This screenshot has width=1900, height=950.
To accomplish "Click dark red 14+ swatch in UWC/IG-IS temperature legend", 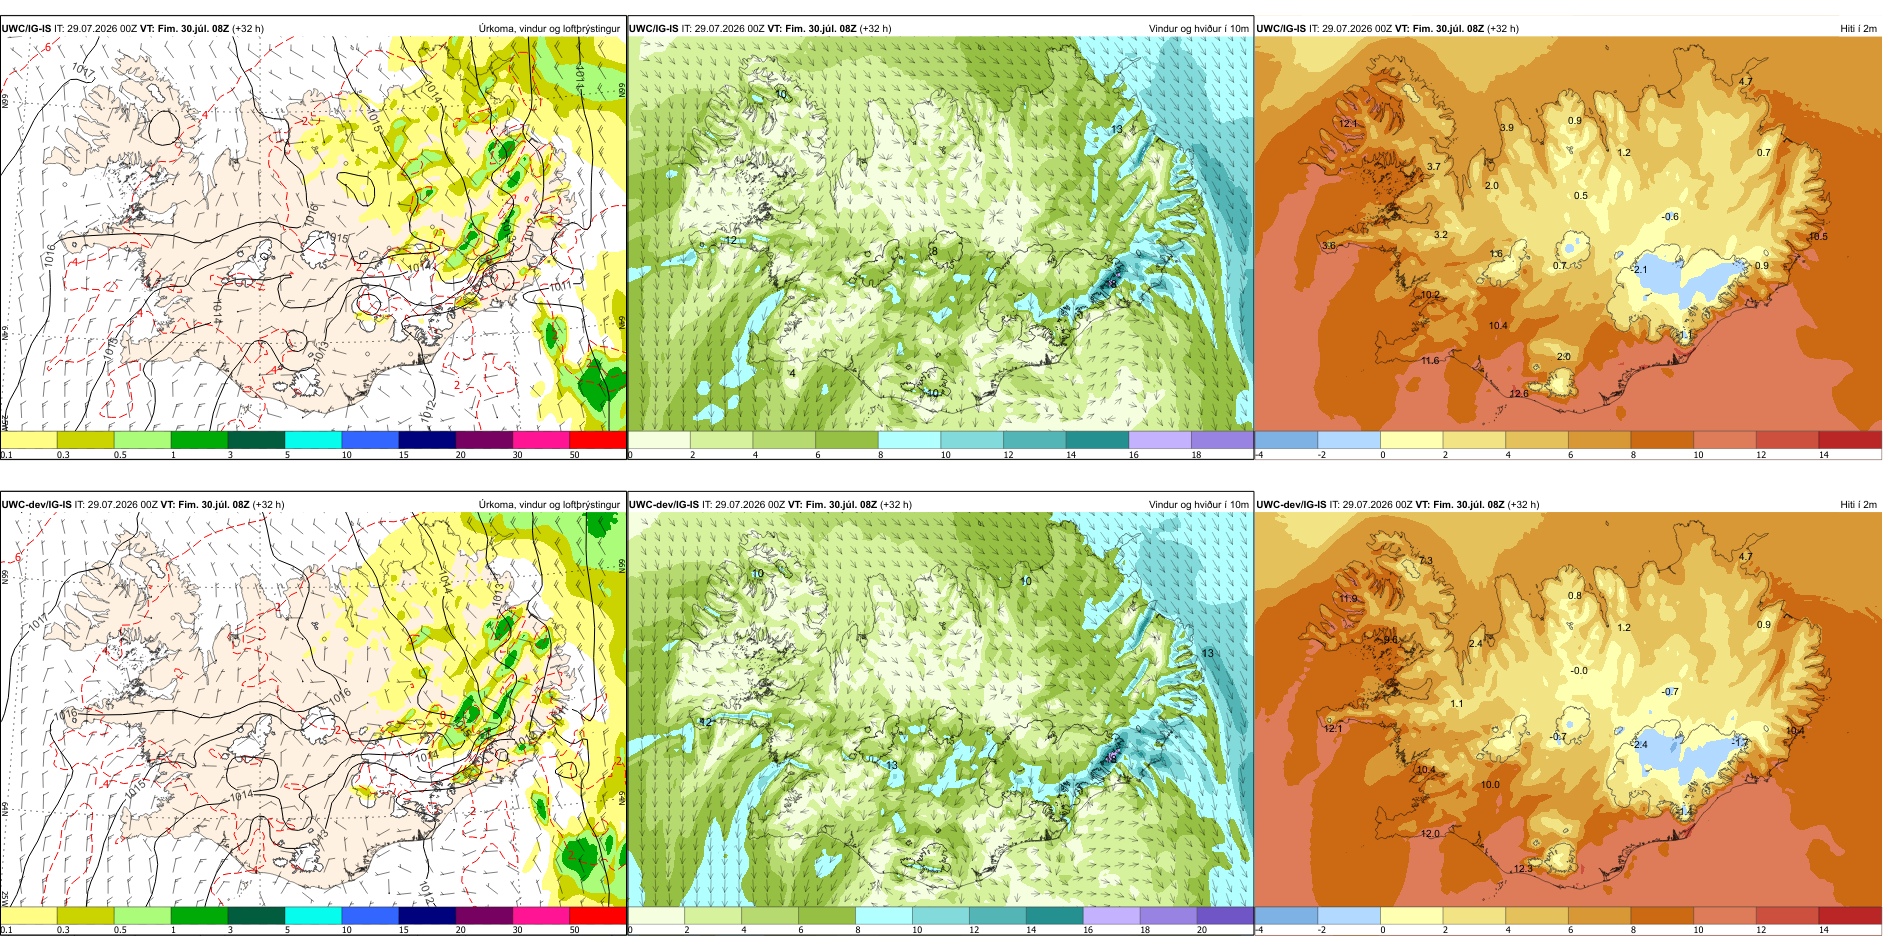I will coord(1850,439).
